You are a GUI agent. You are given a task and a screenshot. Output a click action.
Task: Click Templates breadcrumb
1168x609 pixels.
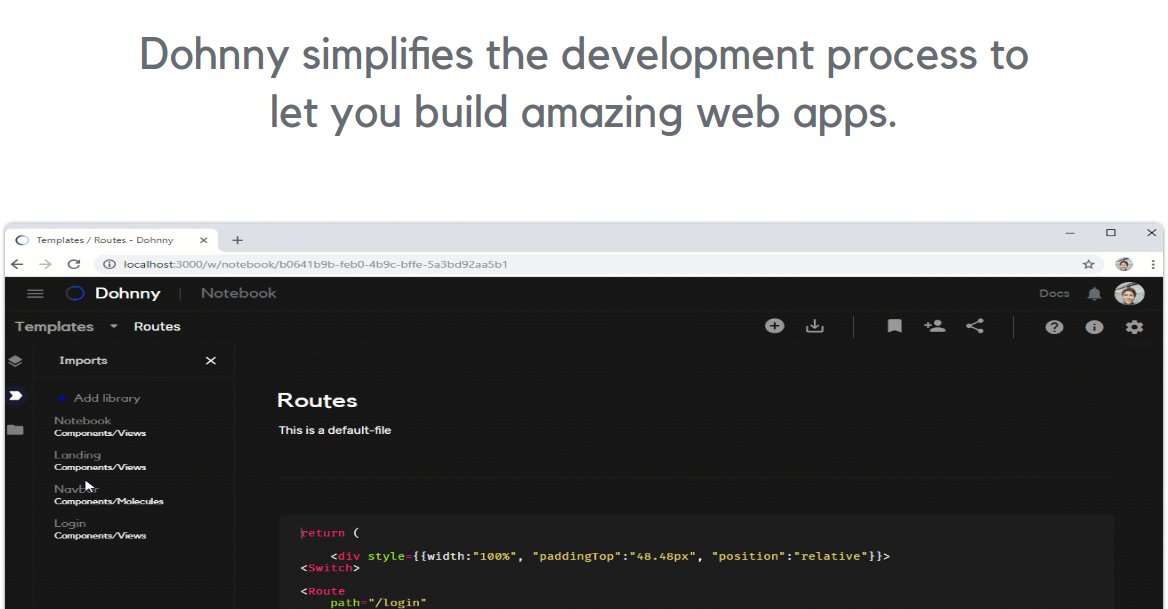pos(54,326)
